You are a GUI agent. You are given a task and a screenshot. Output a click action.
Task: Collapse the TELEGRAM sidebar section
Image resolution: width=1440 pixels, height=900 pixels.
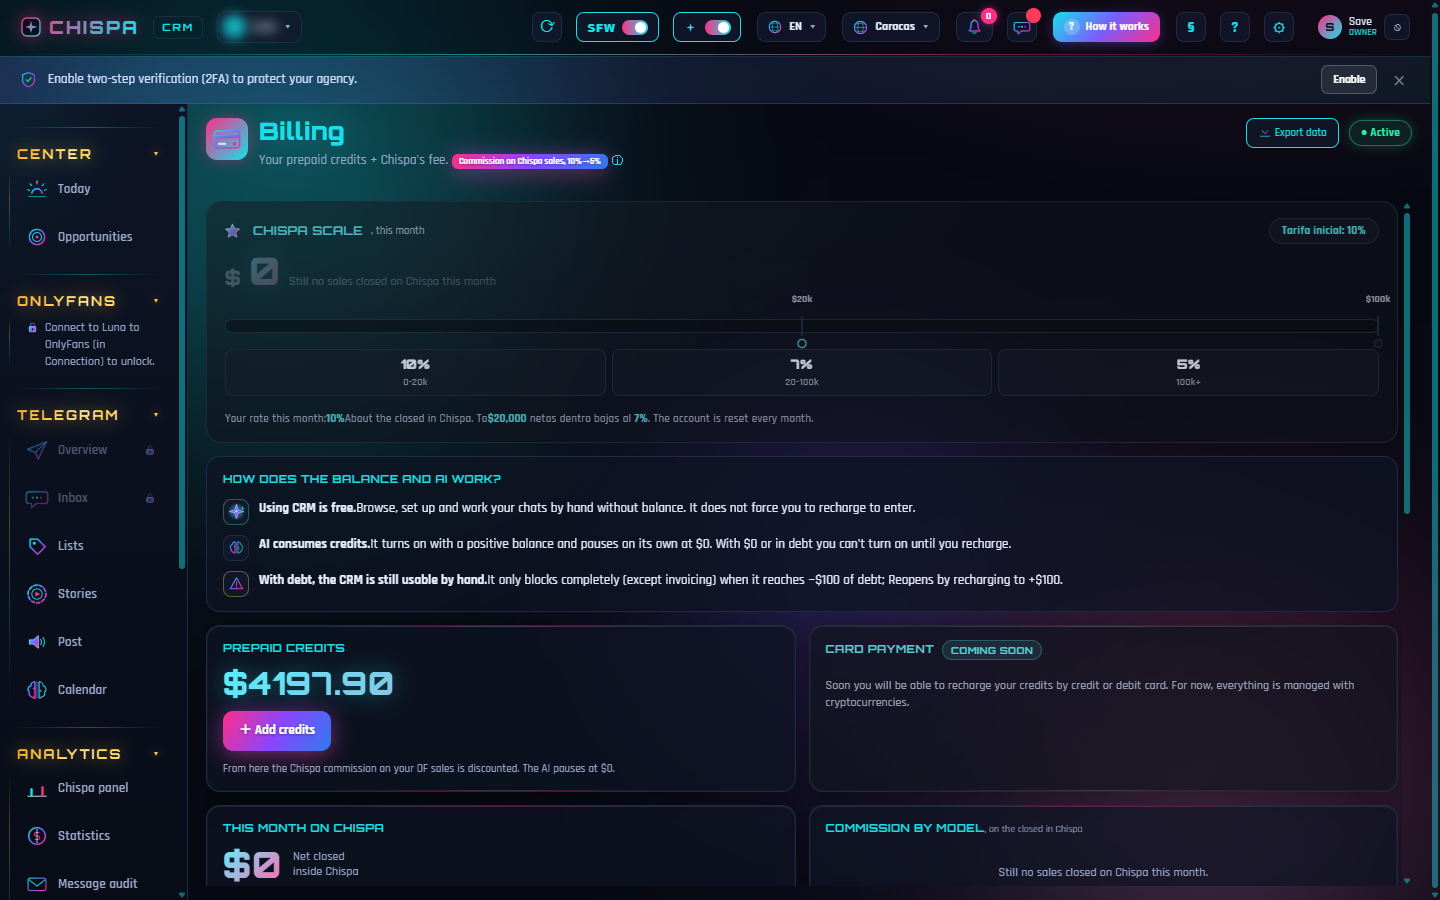pos(156,415)
